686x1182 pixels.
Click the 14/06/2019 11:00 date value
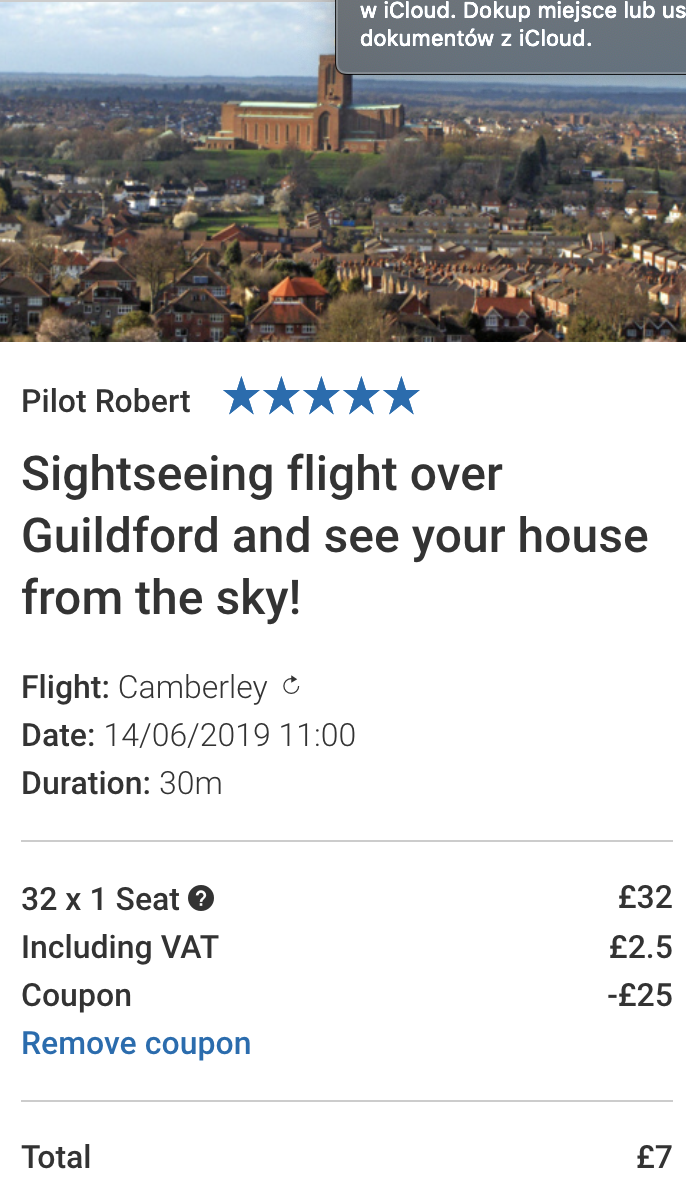tap(229, 736)
